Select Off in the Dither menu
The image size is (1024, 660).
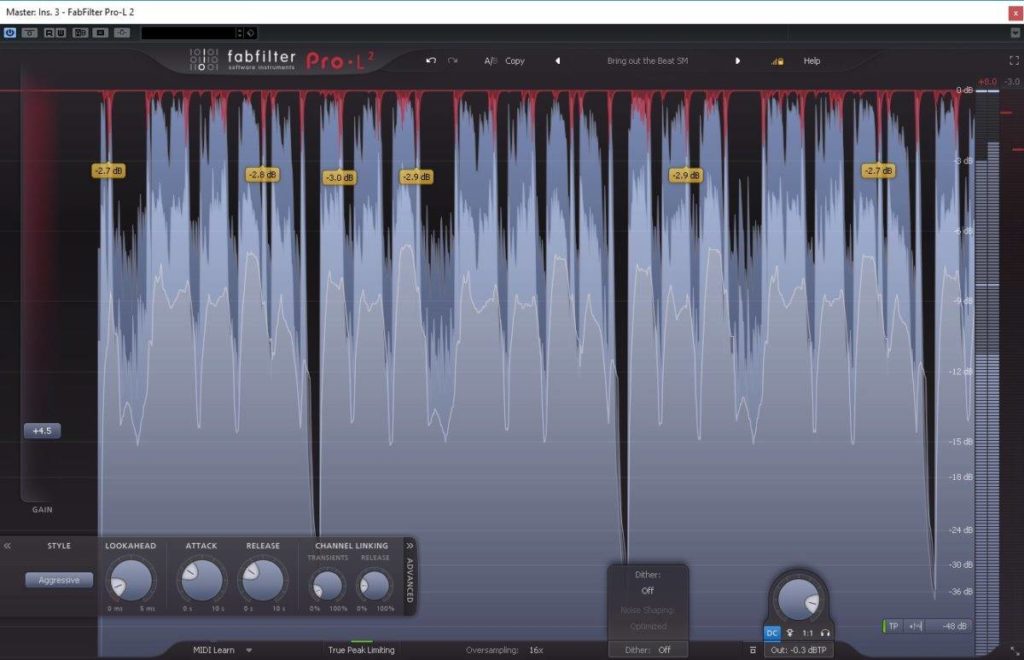tap(647, 590)
